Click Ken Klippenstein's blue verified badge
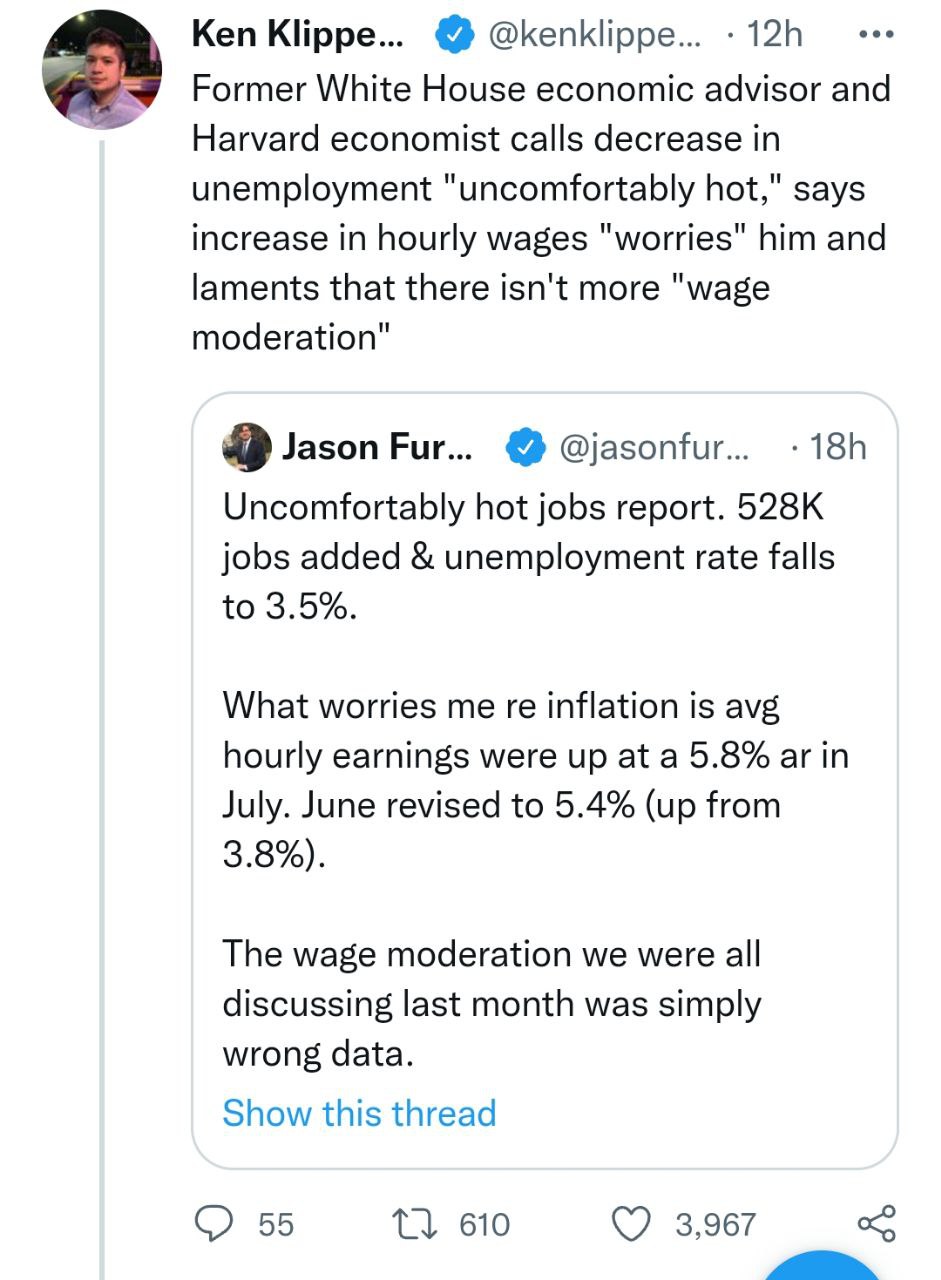The width and height of the screenshot is (941, 1280). coord(454,36)
